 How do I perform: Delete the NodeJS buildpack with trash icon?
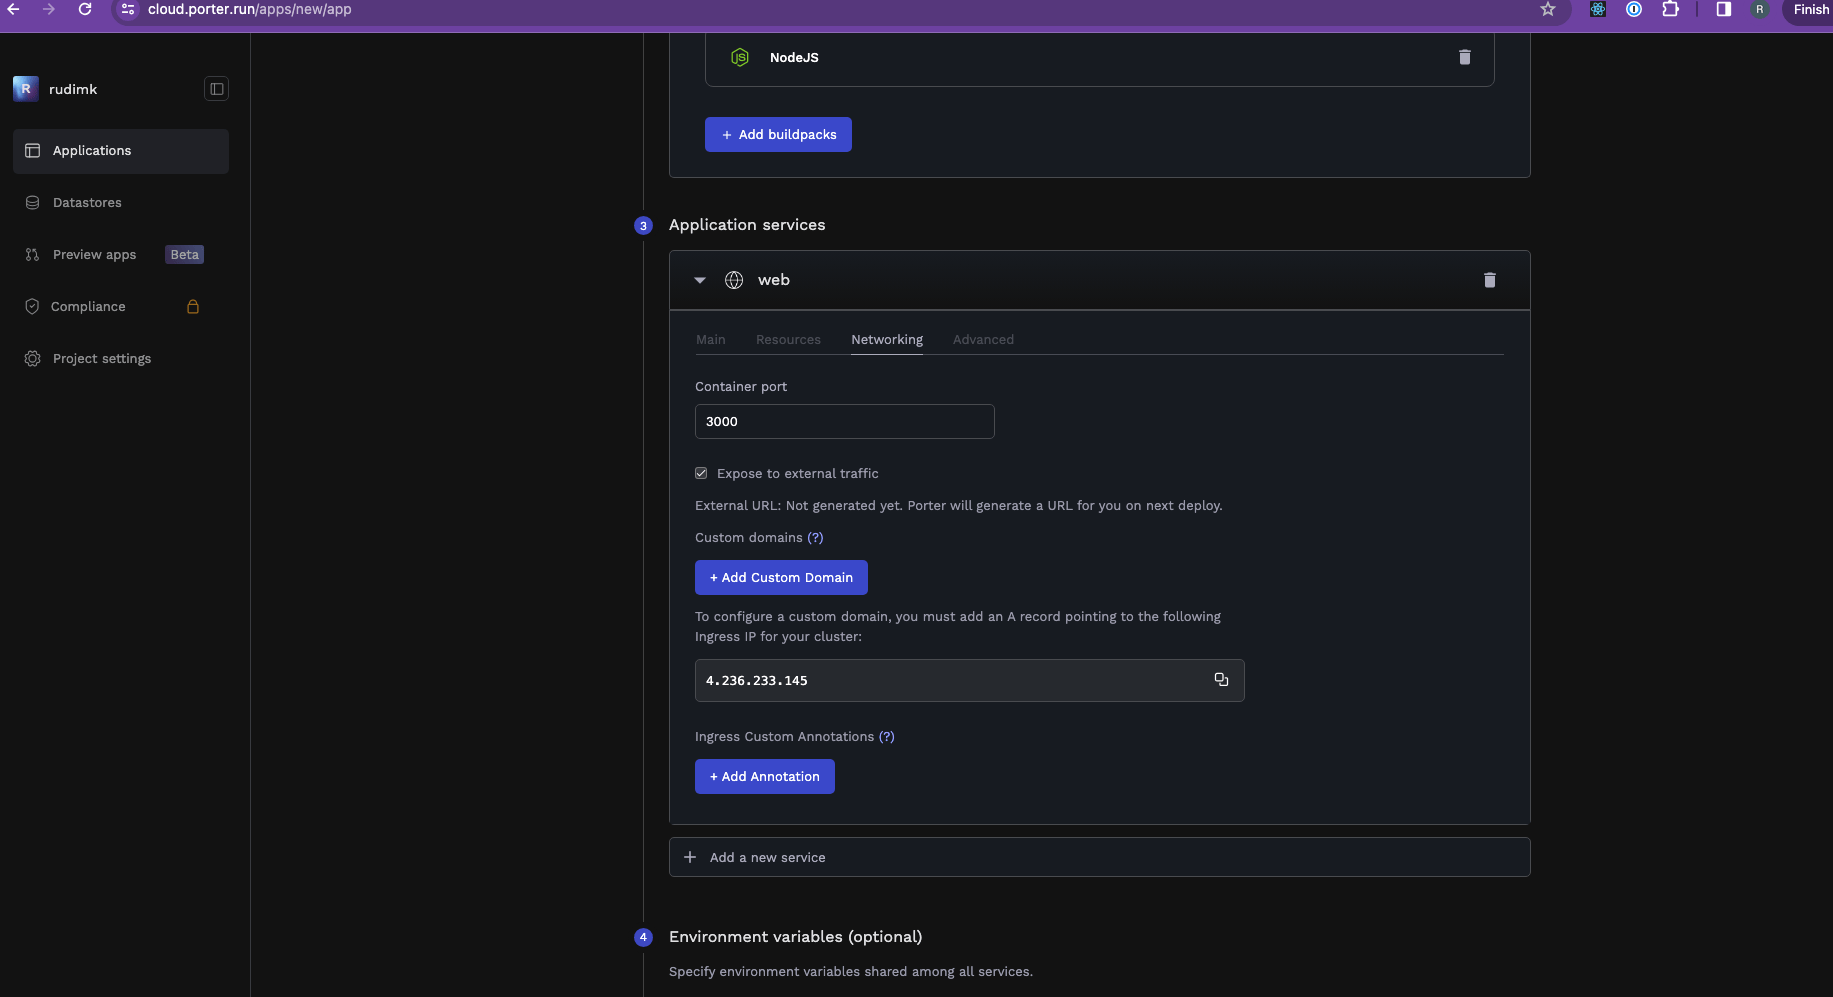1465,57
